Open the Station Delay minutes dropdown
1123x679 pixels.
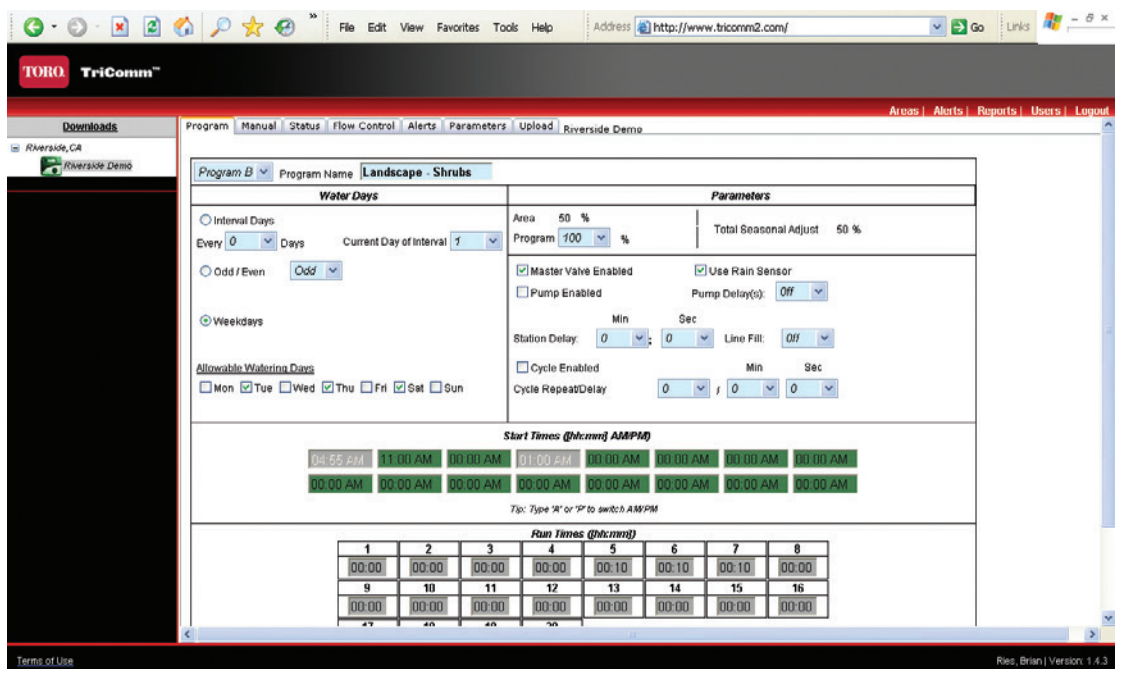622,338
